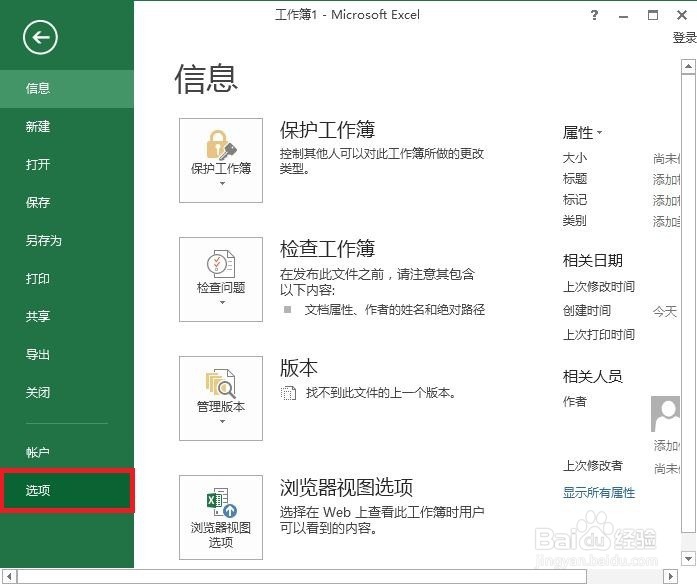Click the 创建时间 label
Image resolution: width=697 pixels, height=585 pixels.
(587, 310)
